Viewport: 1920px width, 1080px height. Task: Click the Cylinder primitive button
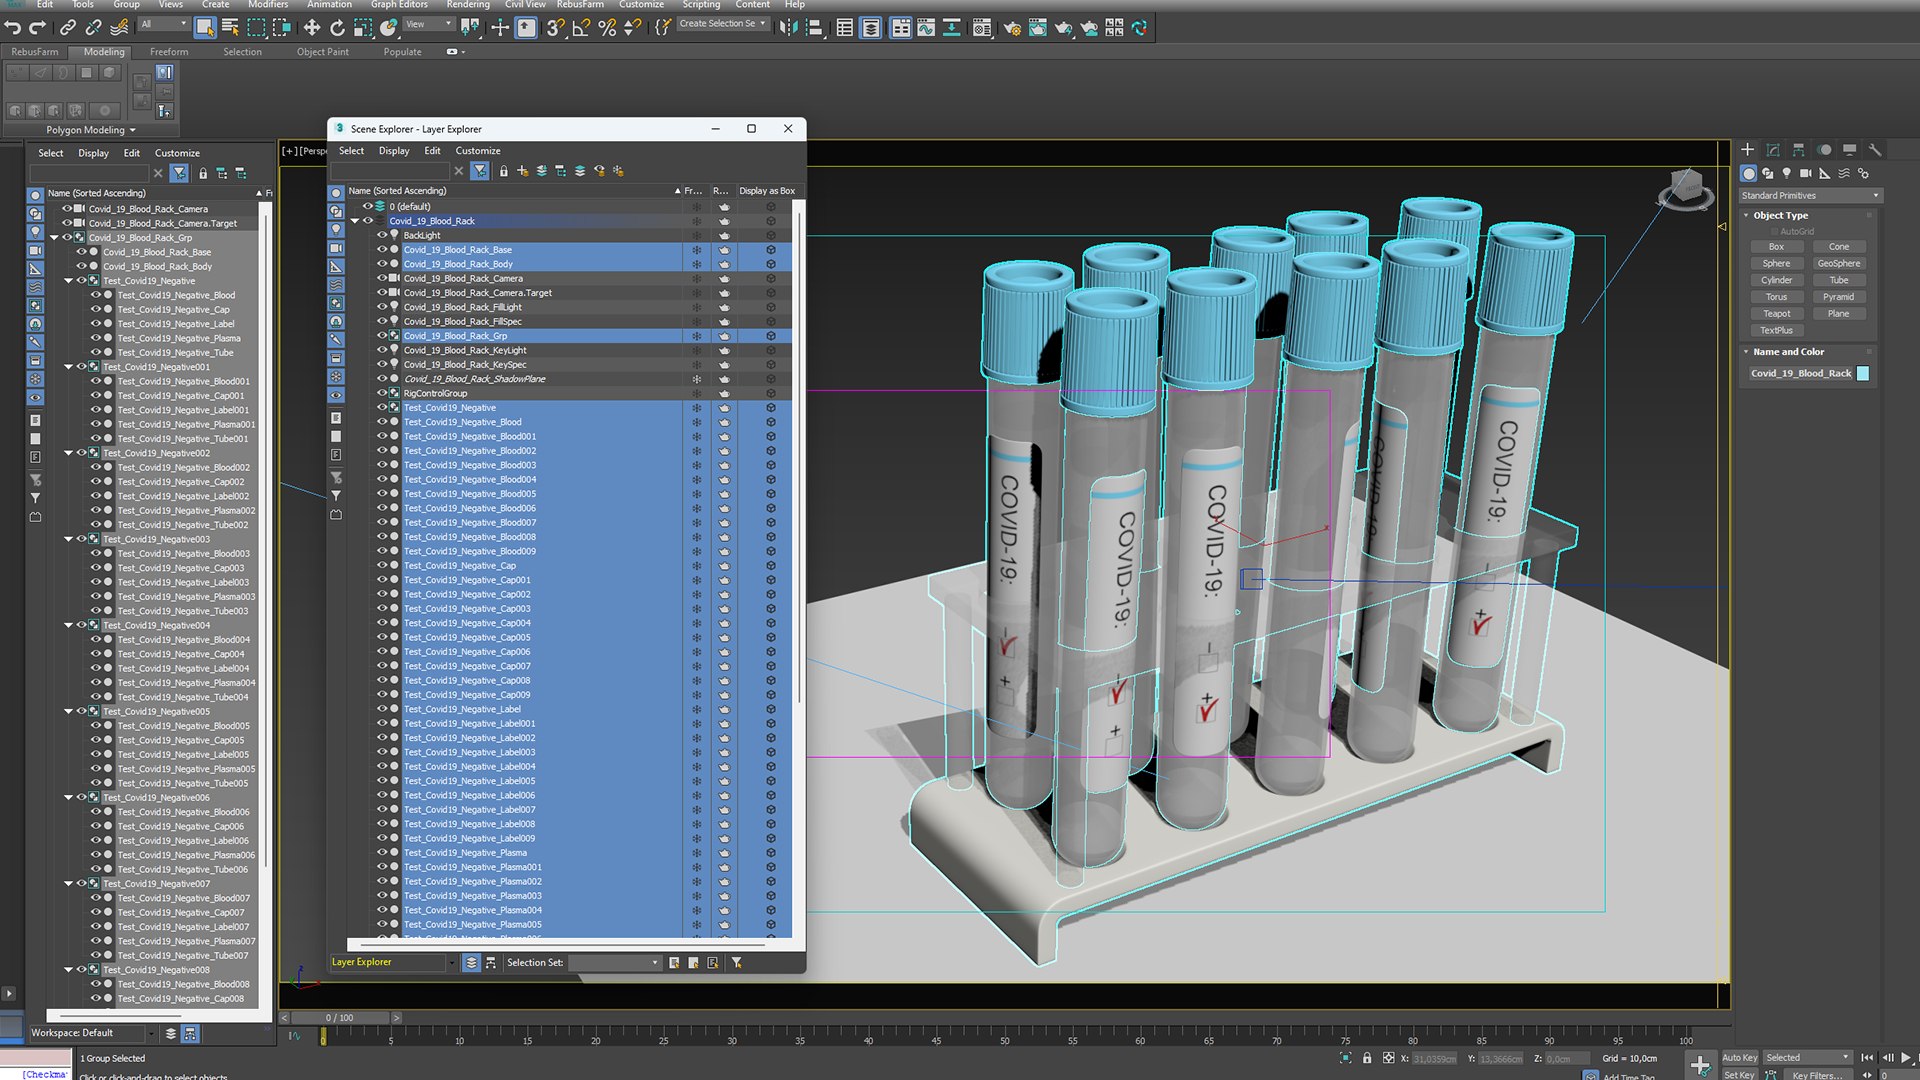pyautogui.click(x=1776, y=280)
